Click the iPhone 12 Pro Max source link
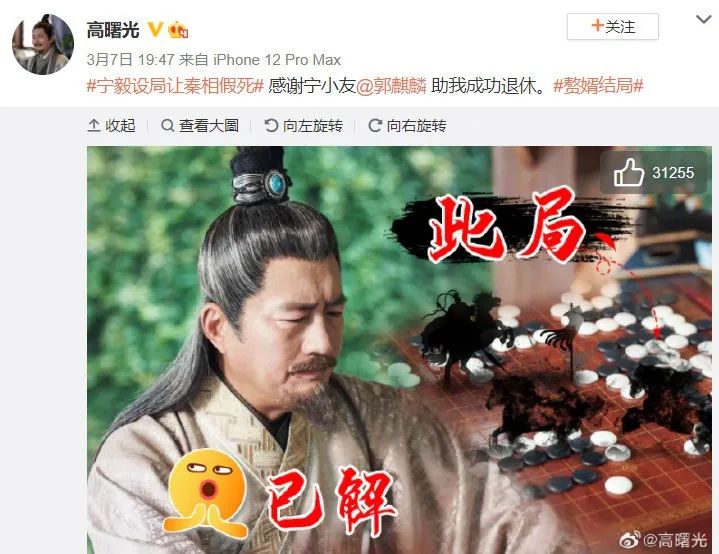 (277, 60)
